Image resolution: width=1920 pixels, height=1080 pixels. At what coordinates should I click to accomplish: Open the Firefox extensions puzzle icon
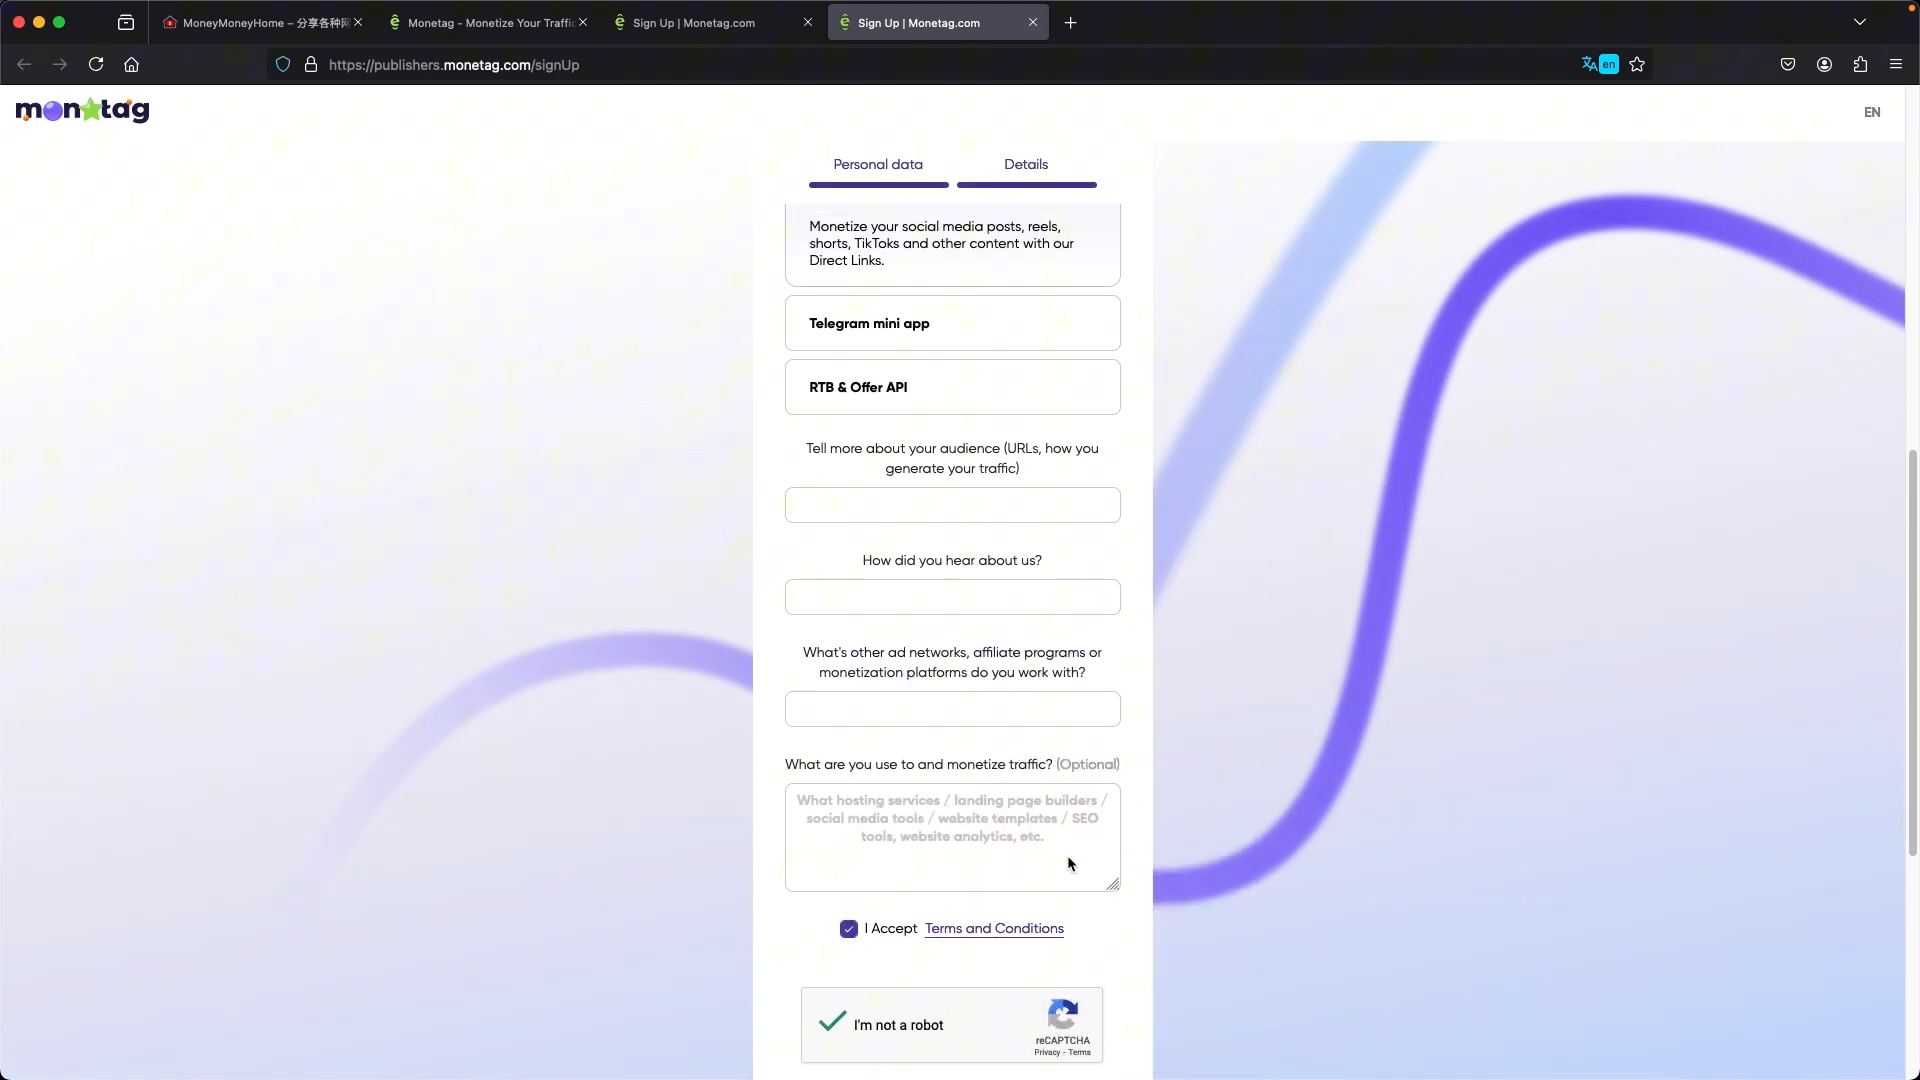tap(1860, 64)
